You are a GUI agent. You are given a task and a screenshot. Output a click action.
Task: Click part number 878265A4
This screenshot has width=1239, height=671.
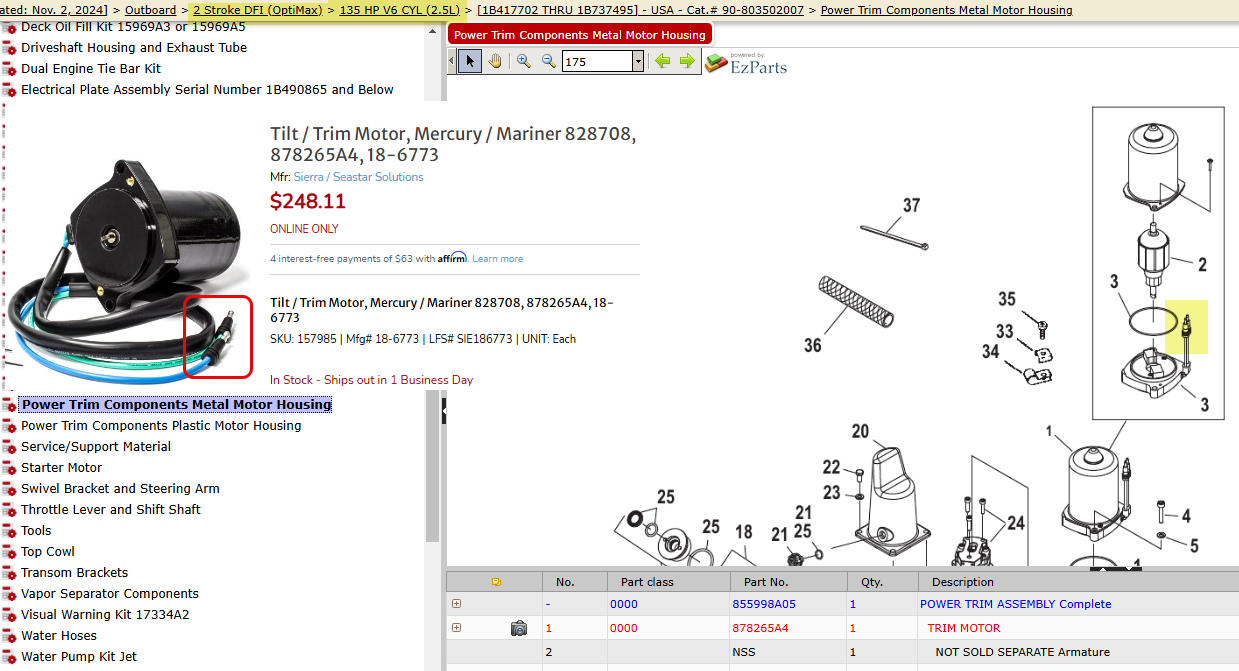pos(760,628)
